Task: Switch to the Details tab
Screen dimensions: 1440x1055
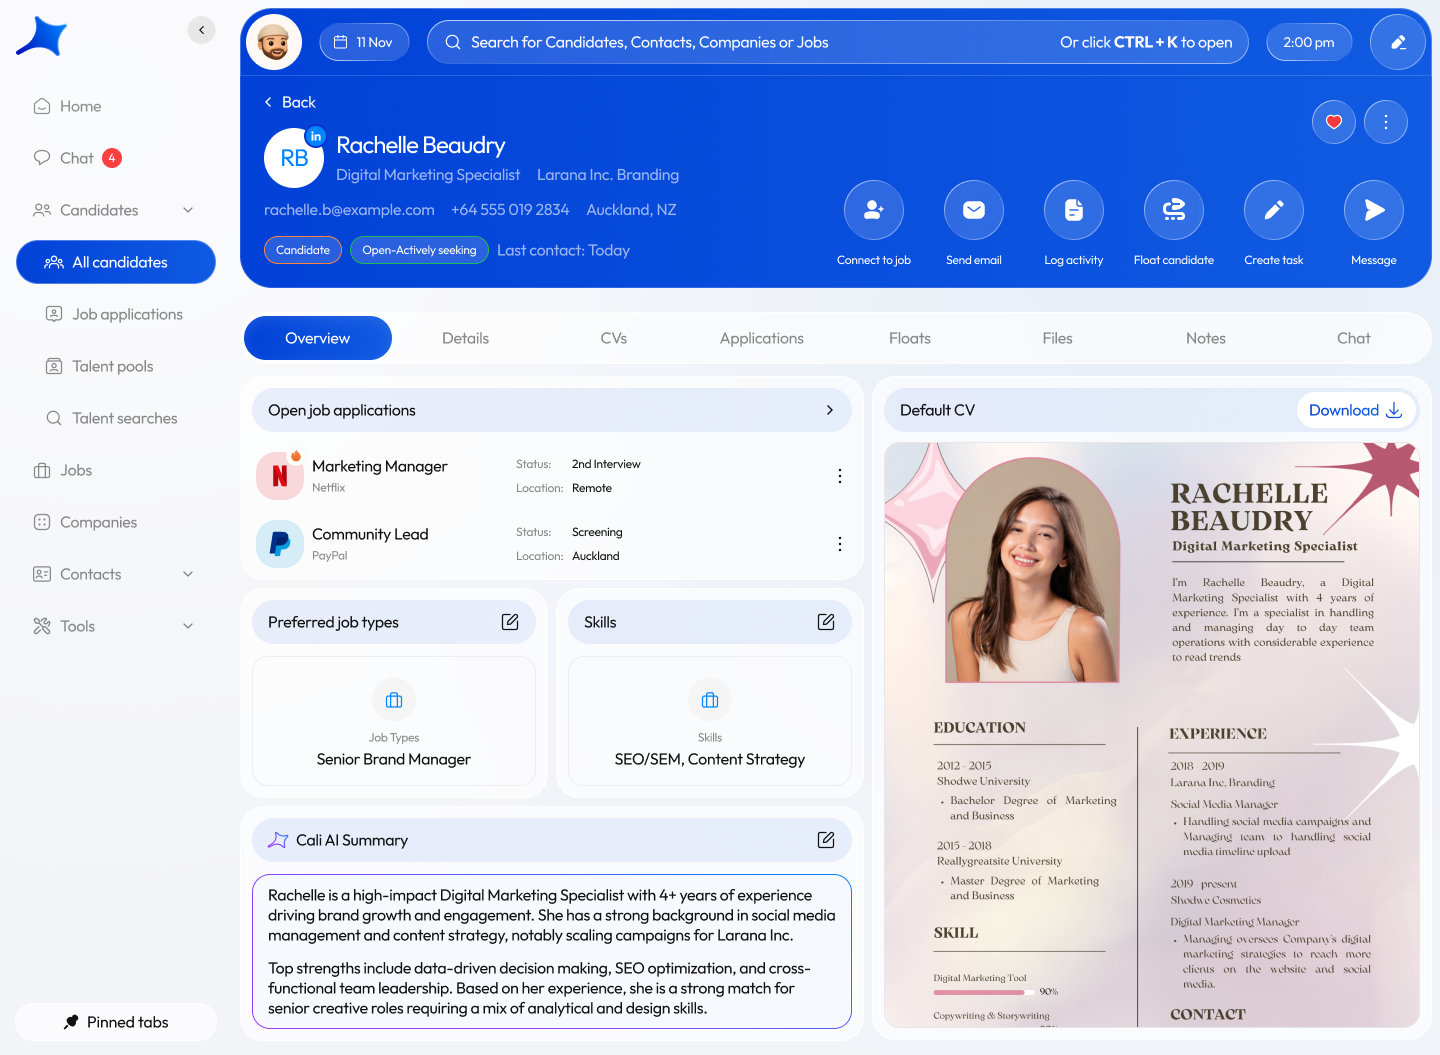Action: pyautogui.click(x=466, y=338)
